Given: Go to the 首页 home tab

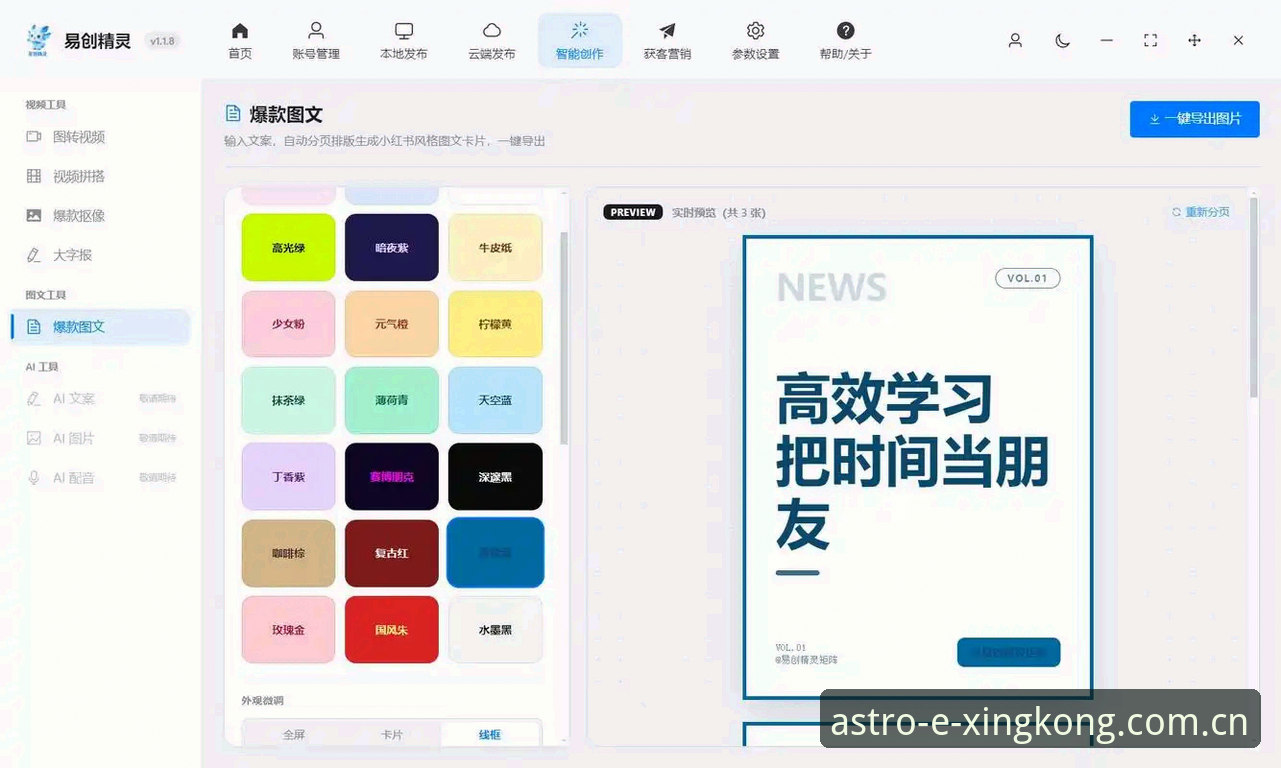Looking at the screenshot, I should [x=240, y=41].
